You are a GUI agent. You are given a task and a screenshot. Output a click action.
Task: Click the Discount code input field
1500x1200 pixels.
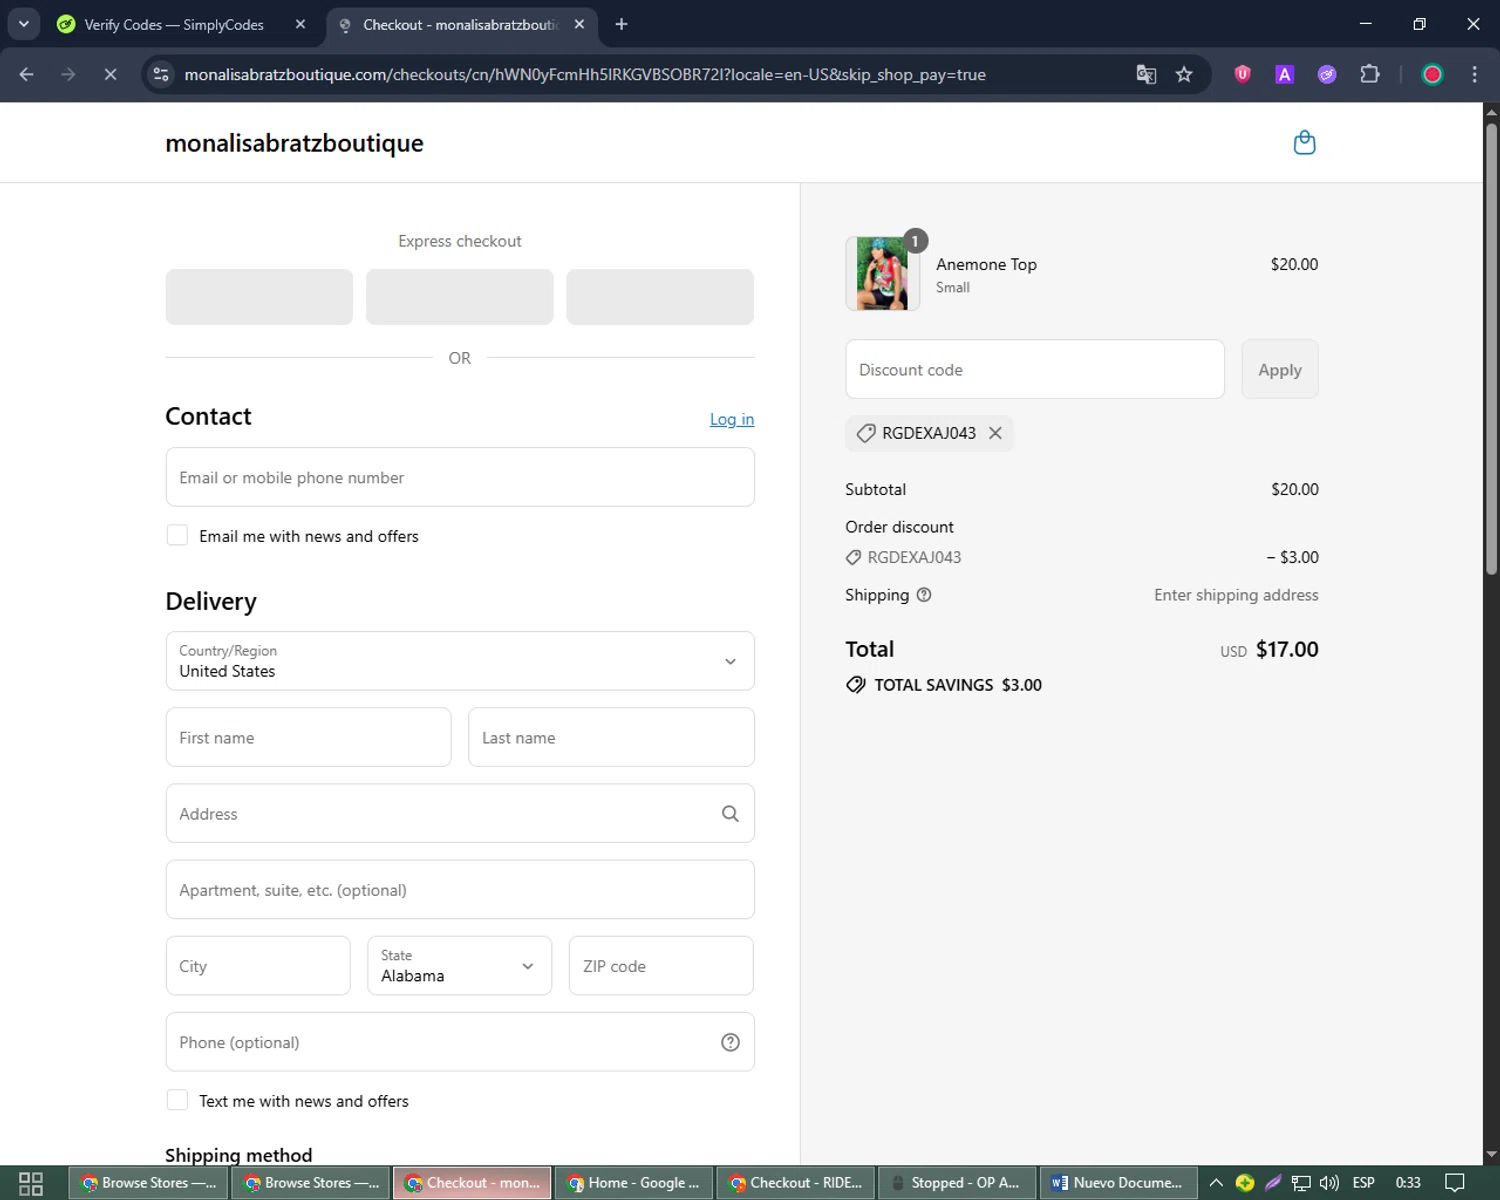[1035, 369]
